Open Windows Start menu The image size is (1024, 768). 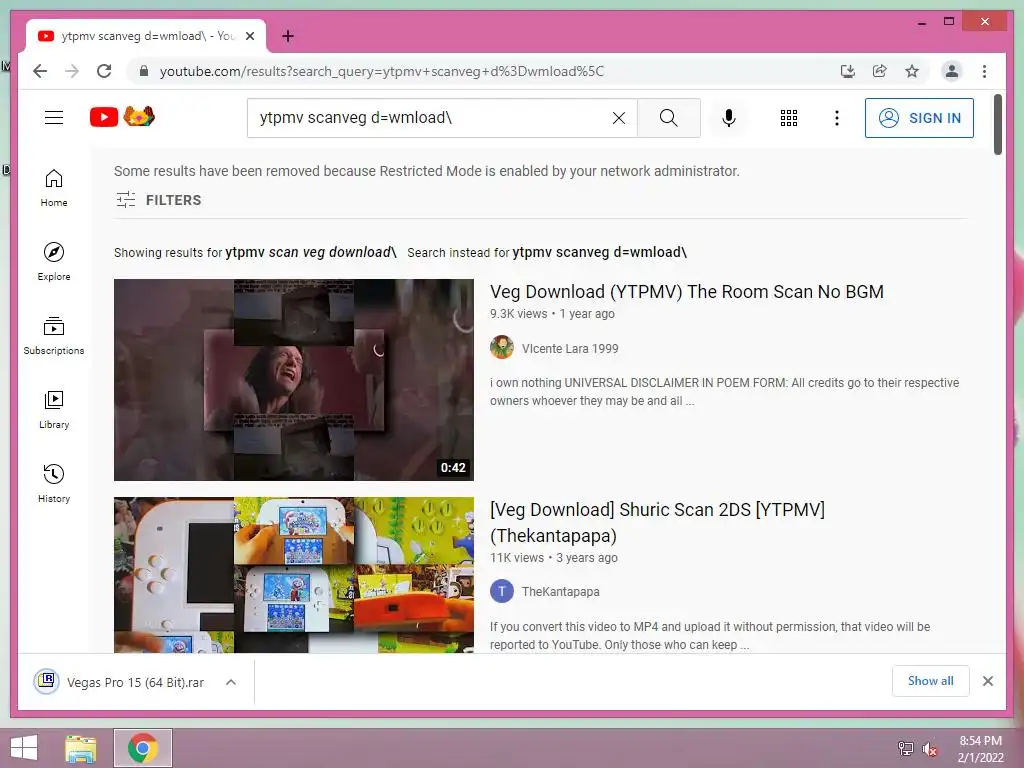tap(24, 748)
